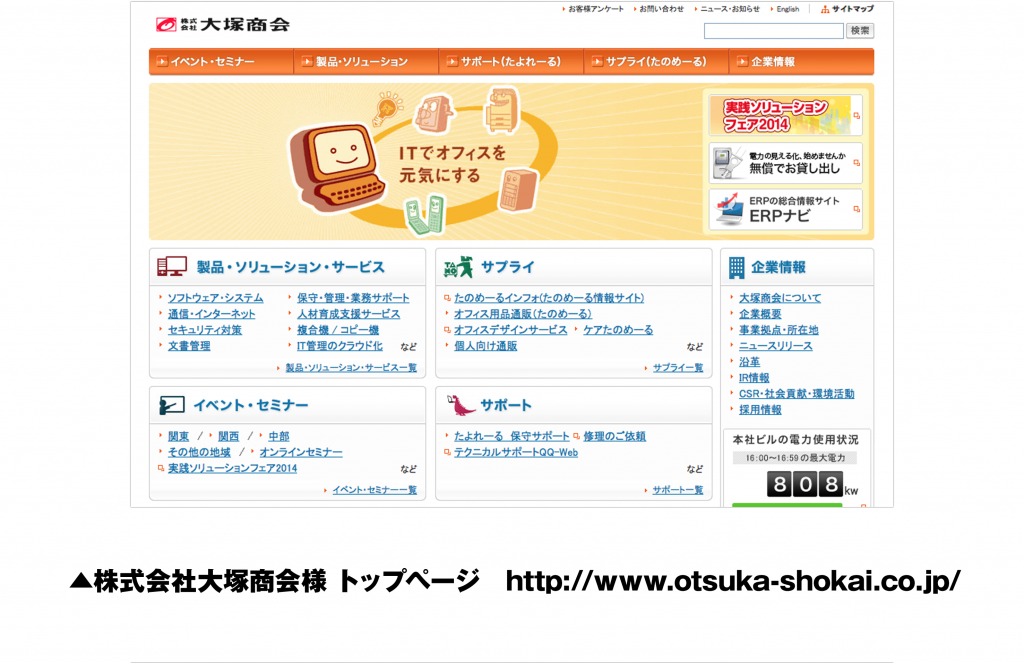Open 修理のご依頼 link
Viewport: 1024px width, 663px height.
614,436
